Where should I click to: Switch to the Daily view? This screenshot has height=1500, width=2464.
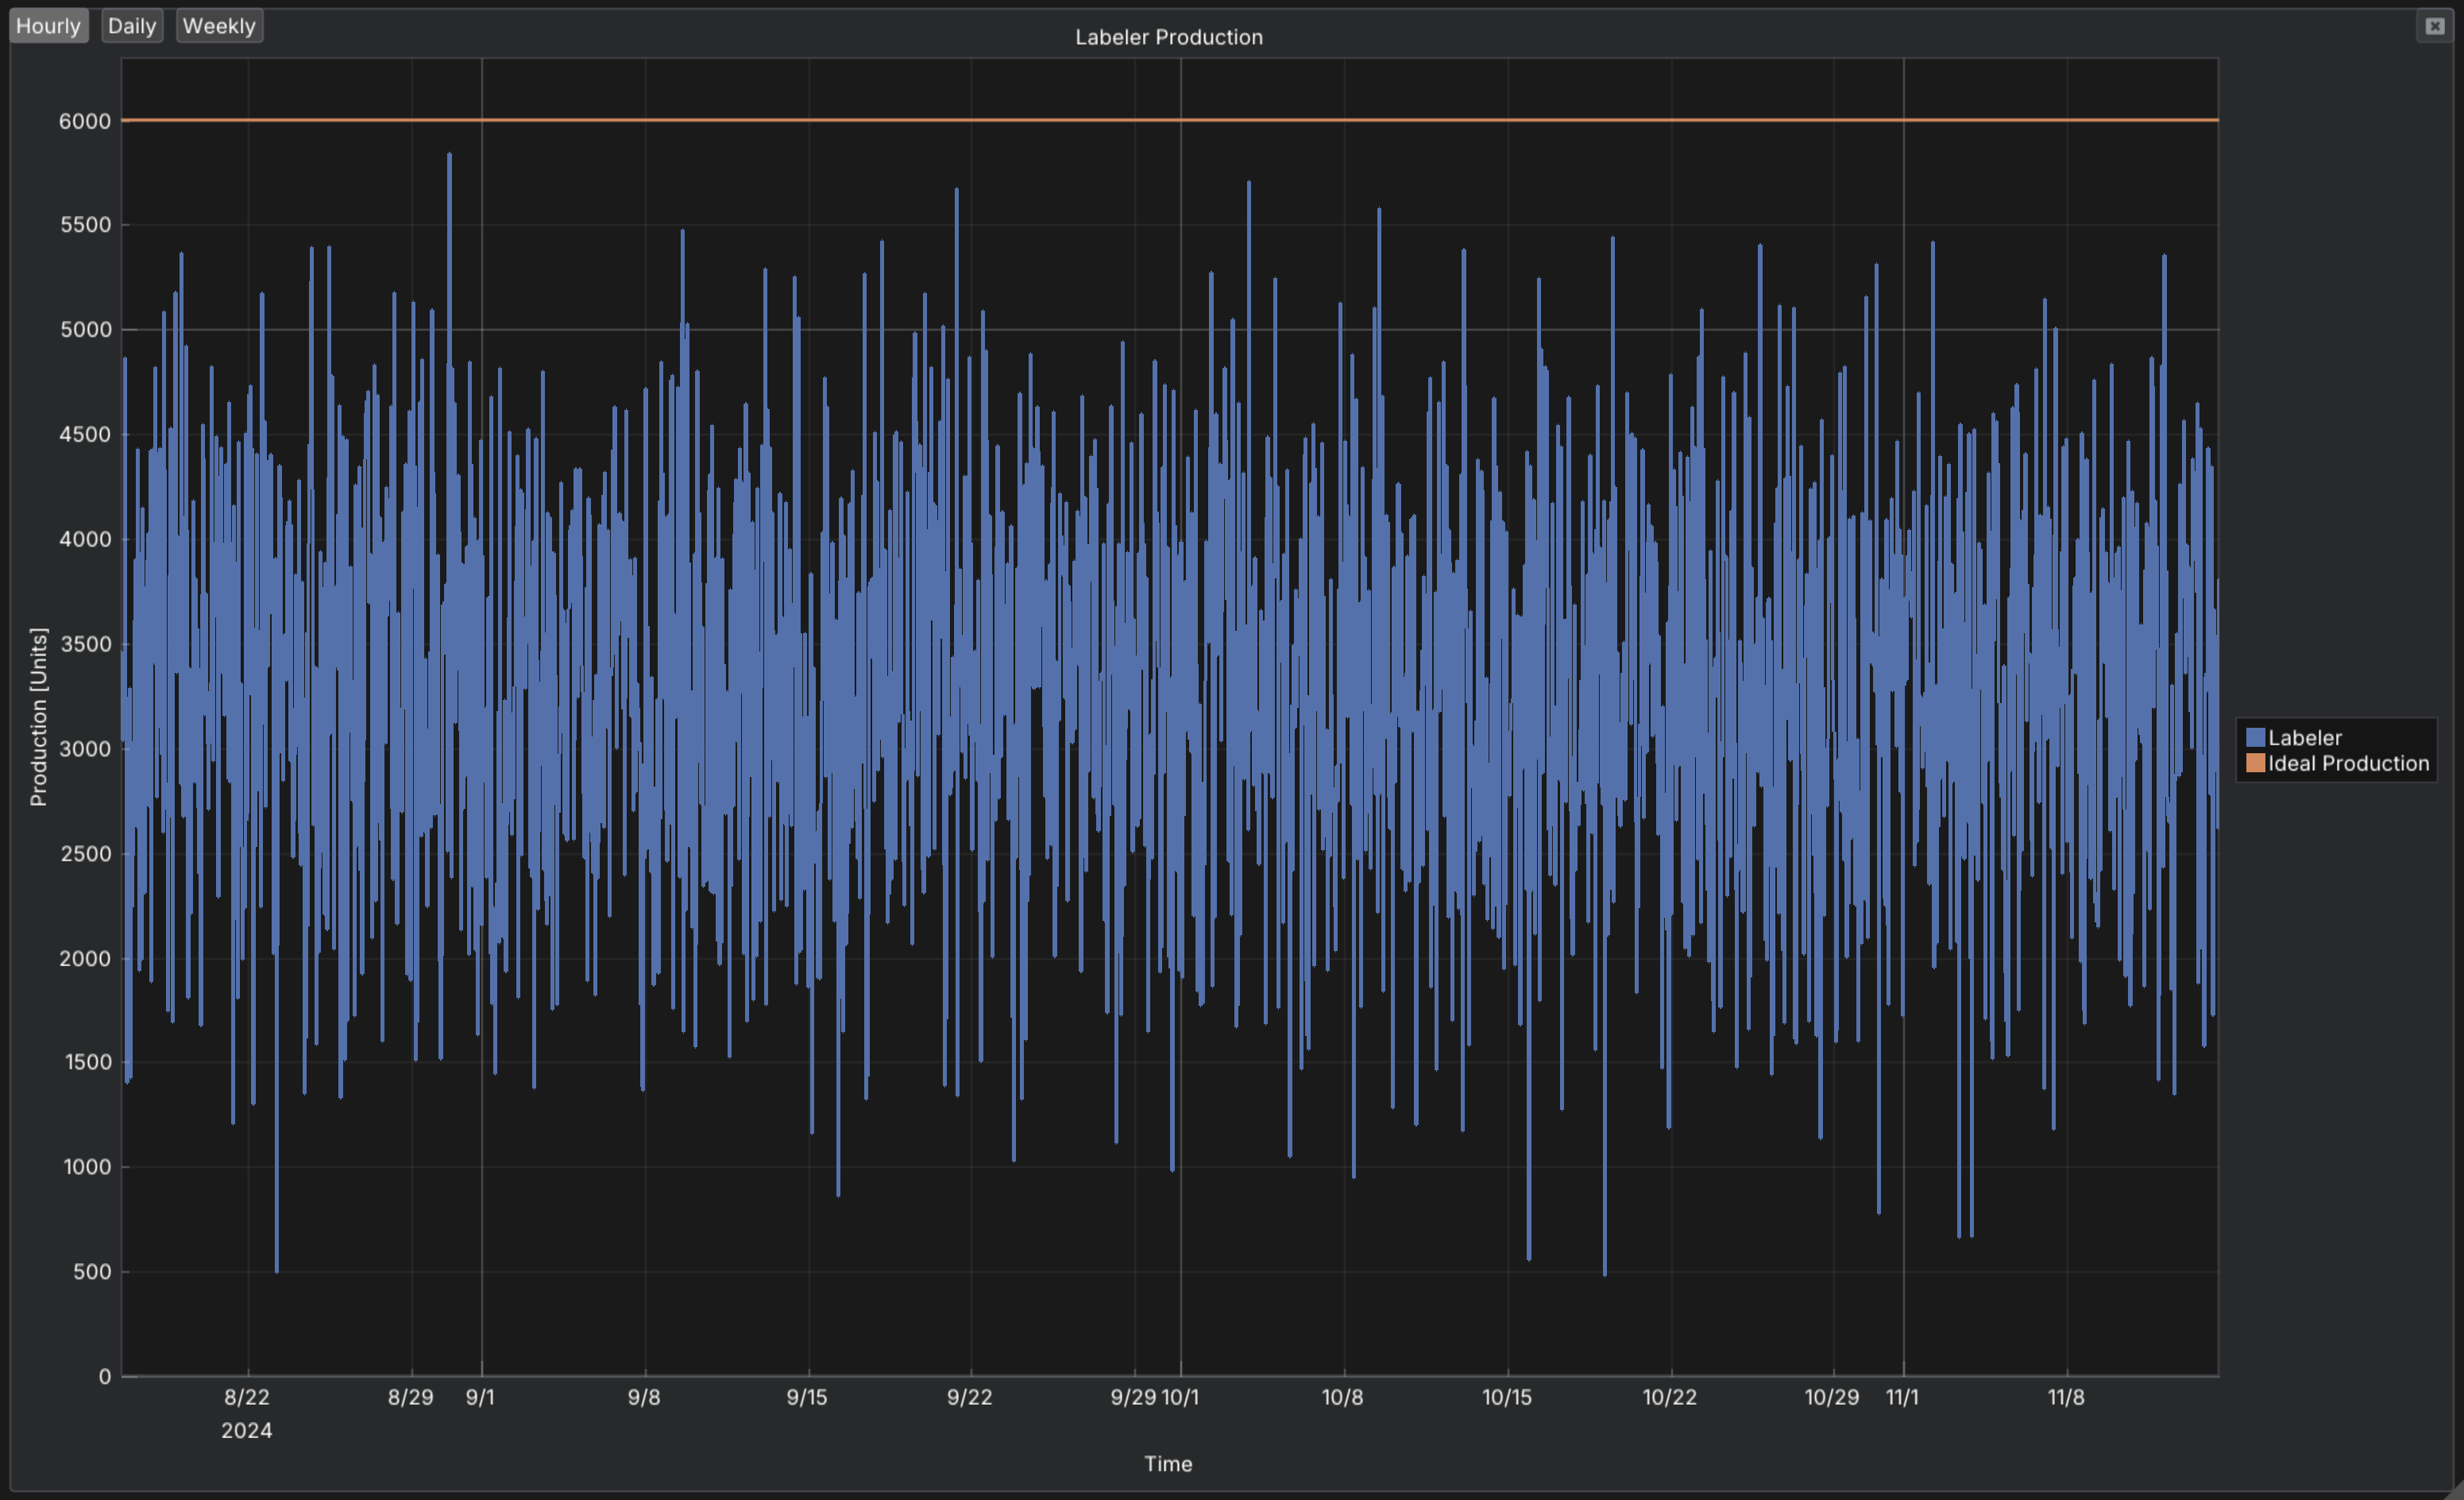point(131,26)
